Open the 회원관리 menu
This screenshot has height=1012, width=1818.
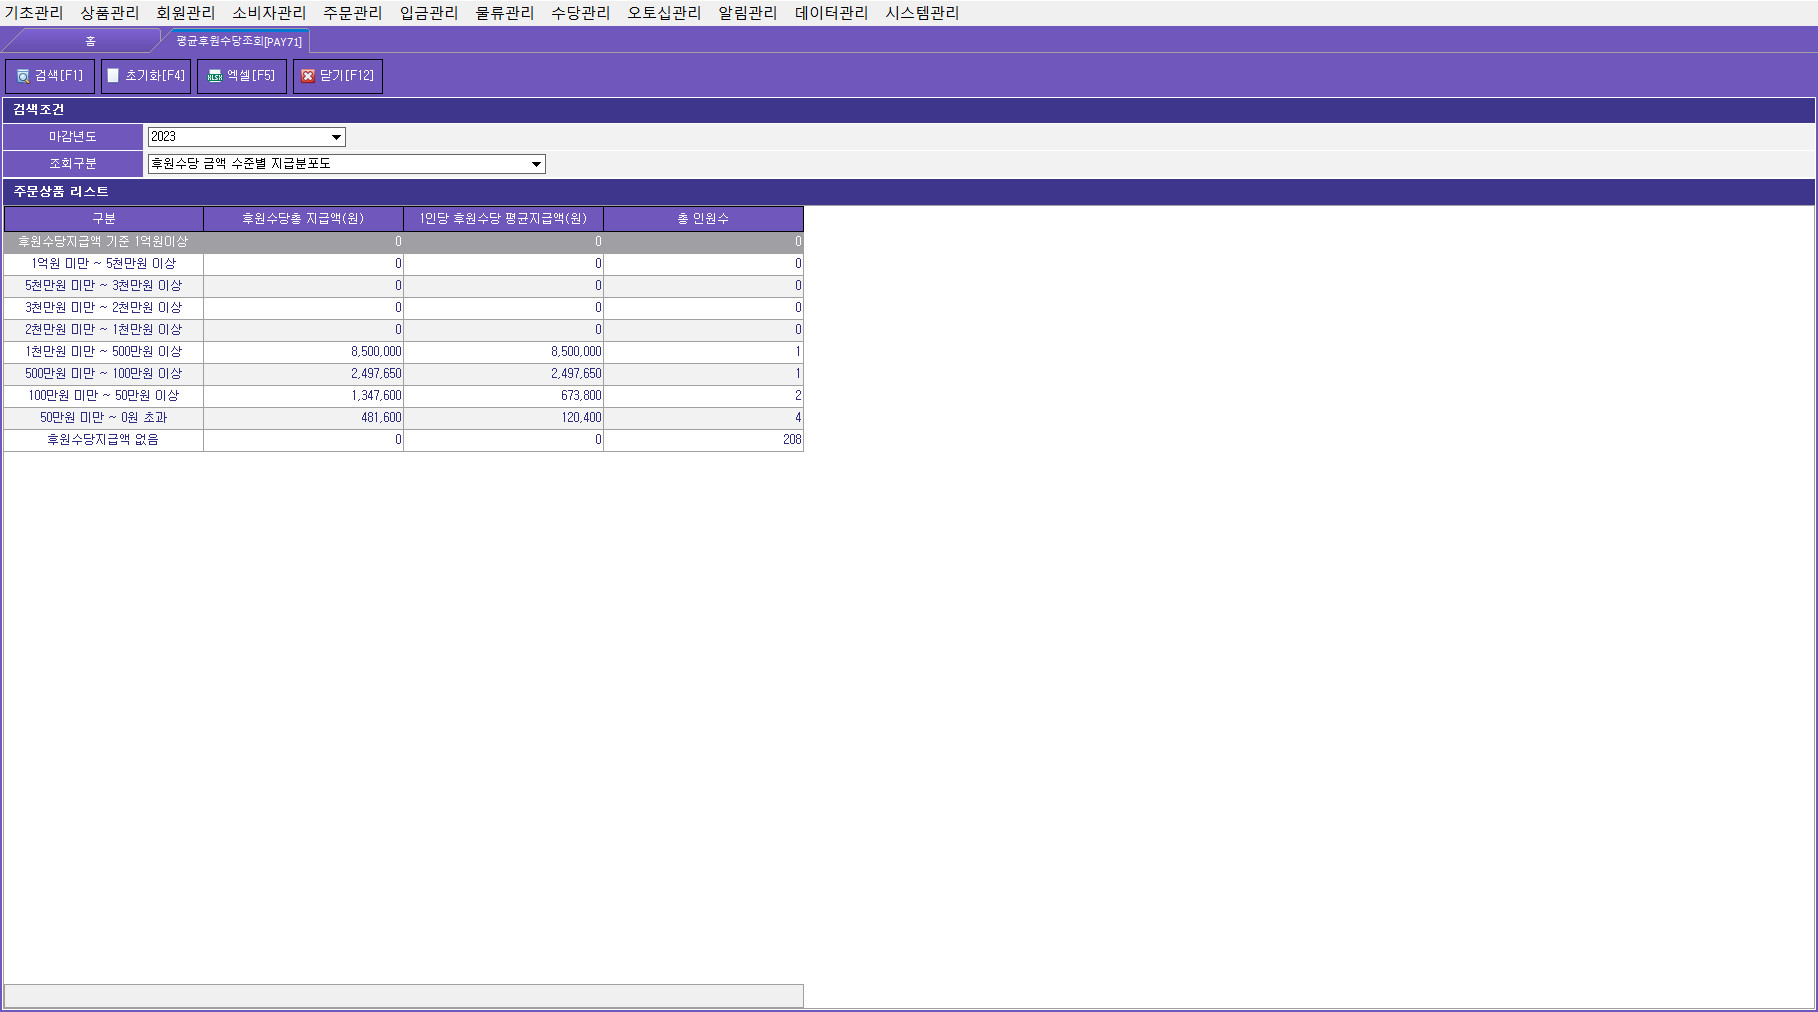click(186, 13)
